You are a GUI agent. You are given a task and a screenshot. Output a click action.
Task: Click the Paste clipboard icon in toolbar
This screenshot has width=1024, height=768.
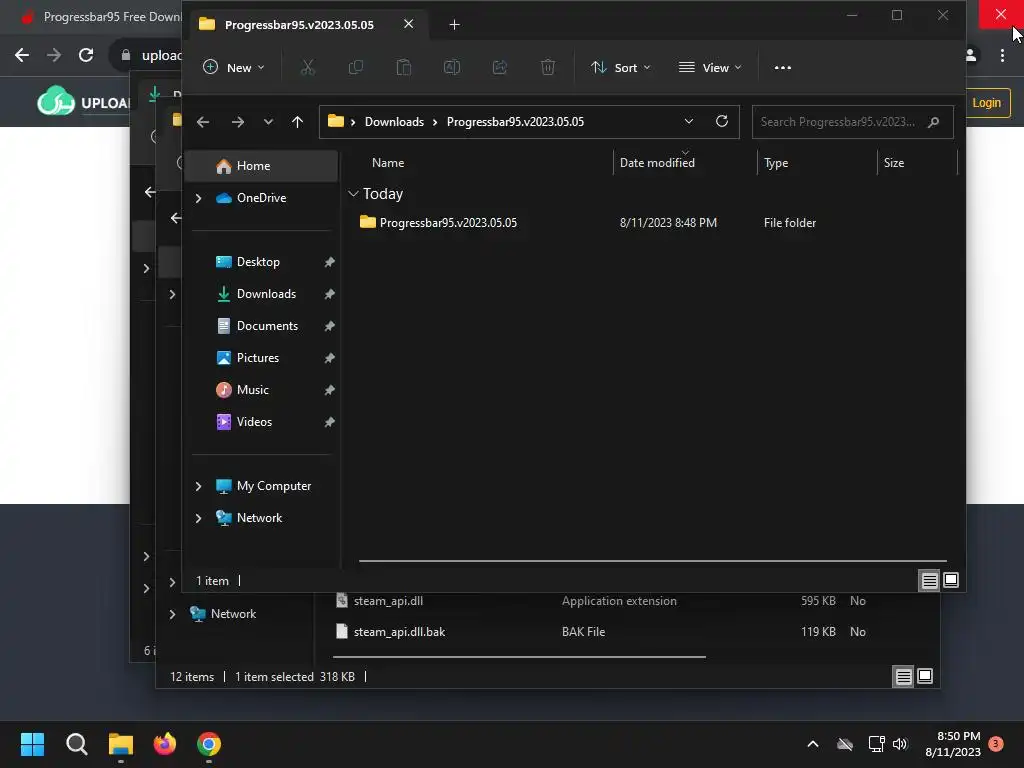pyautogui.click(x=404, y=67)
